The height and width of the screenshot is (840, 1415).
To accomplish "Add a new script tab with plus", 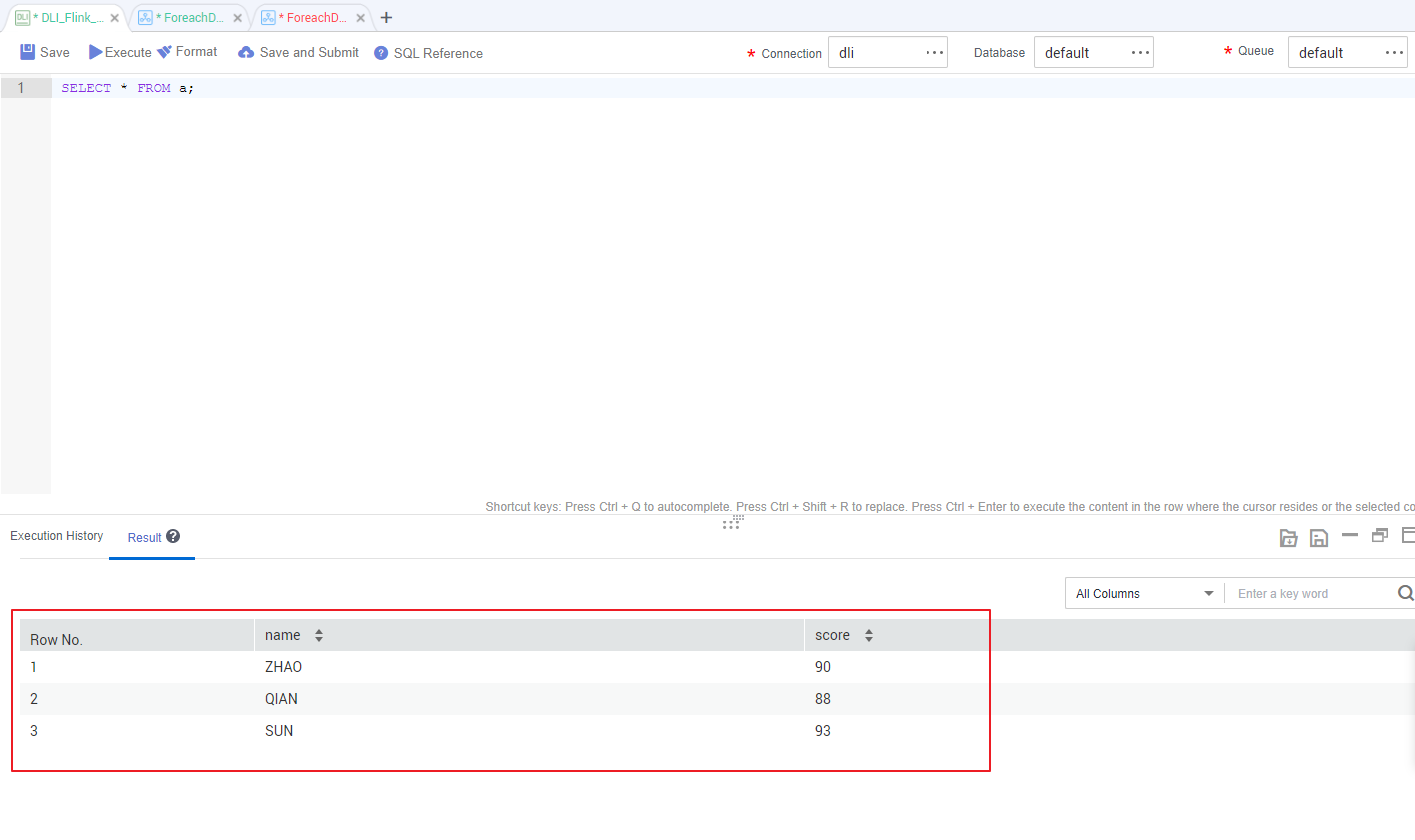I will coord(387,17).
